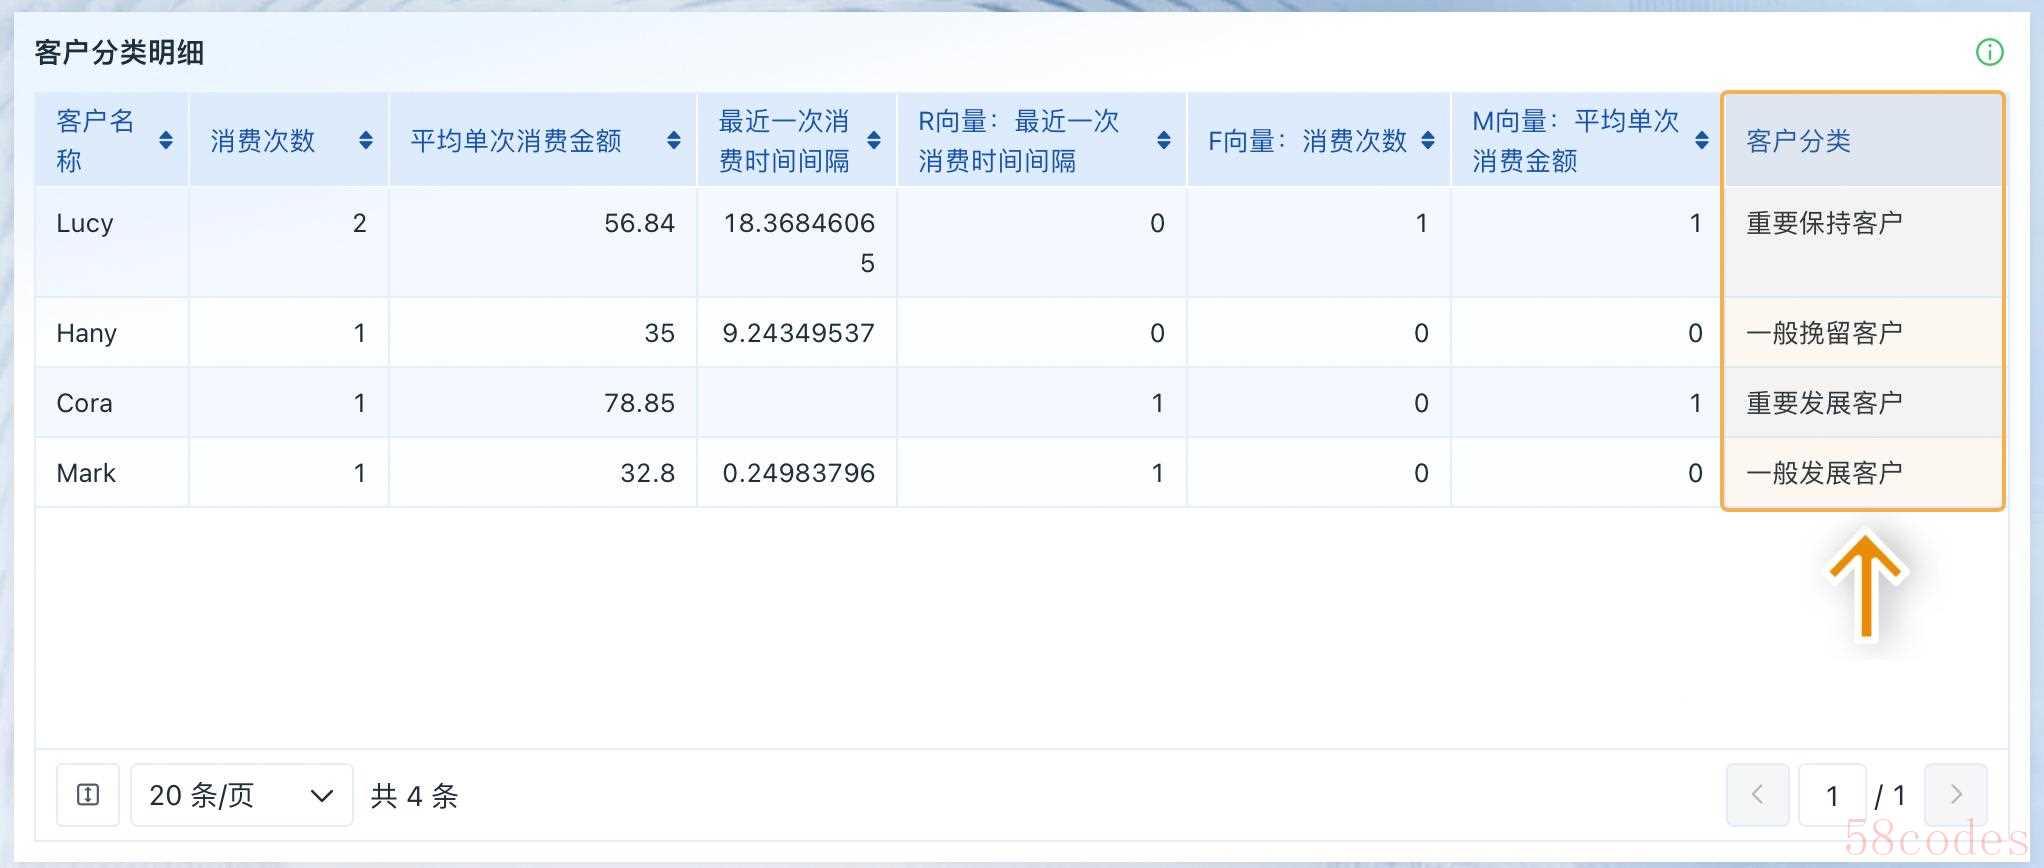Screen dimensions: 2044x868
Task: Sort by F向量：消费次数 sort icon
Action: (1428, 141)
